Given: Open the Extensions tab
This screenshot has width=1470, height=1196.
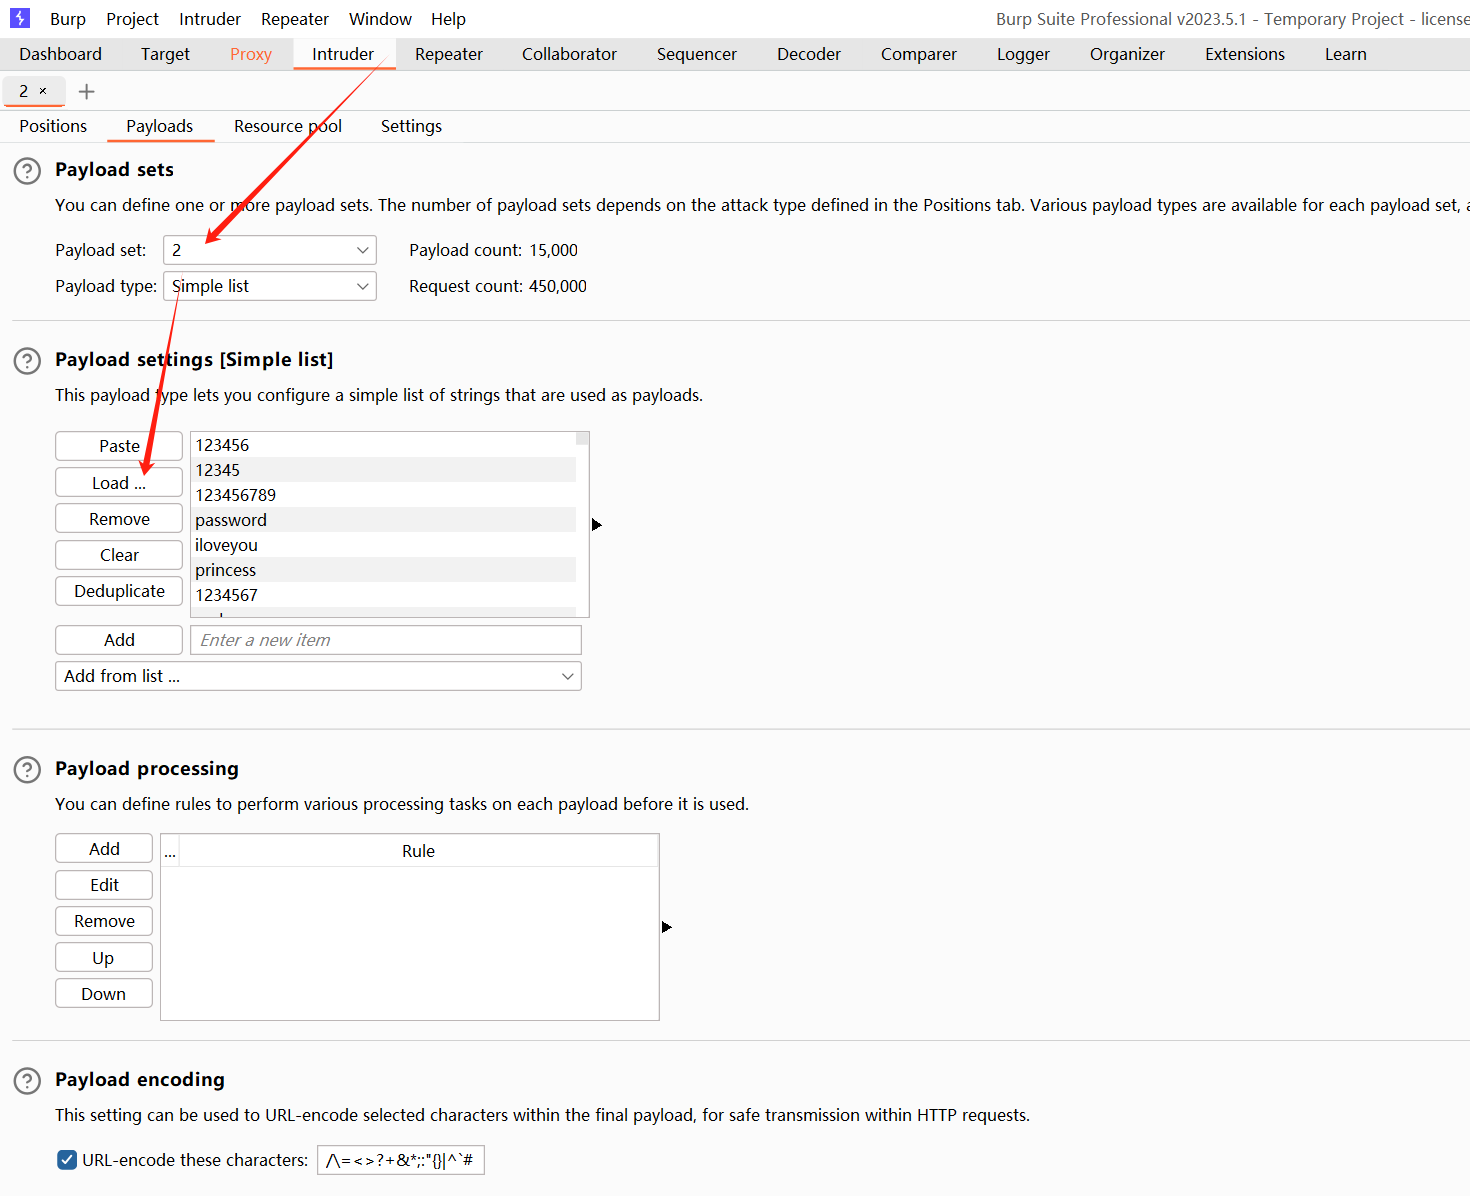Looking at the screenshot, I should (x=1245, y=54).
